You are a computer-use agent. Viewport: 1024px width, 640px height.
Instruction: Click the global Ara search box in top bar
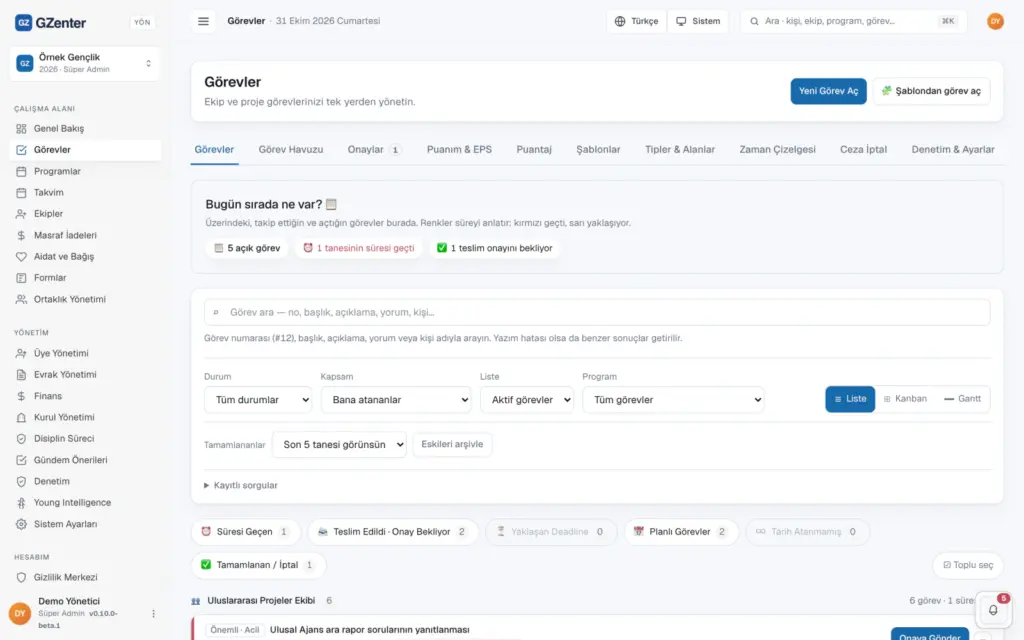click(854, 21)
